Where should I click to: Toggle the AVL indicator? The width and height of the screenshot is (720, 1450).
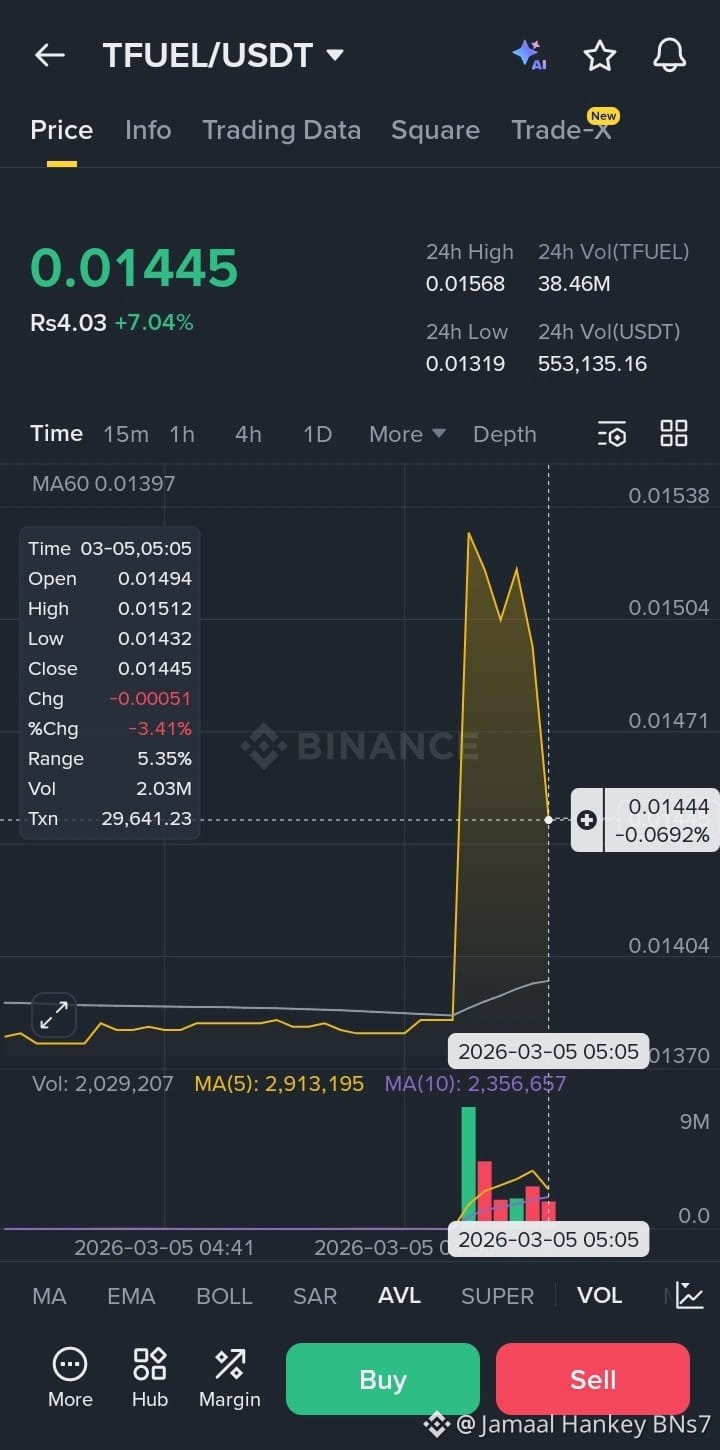coord(399,1295)
